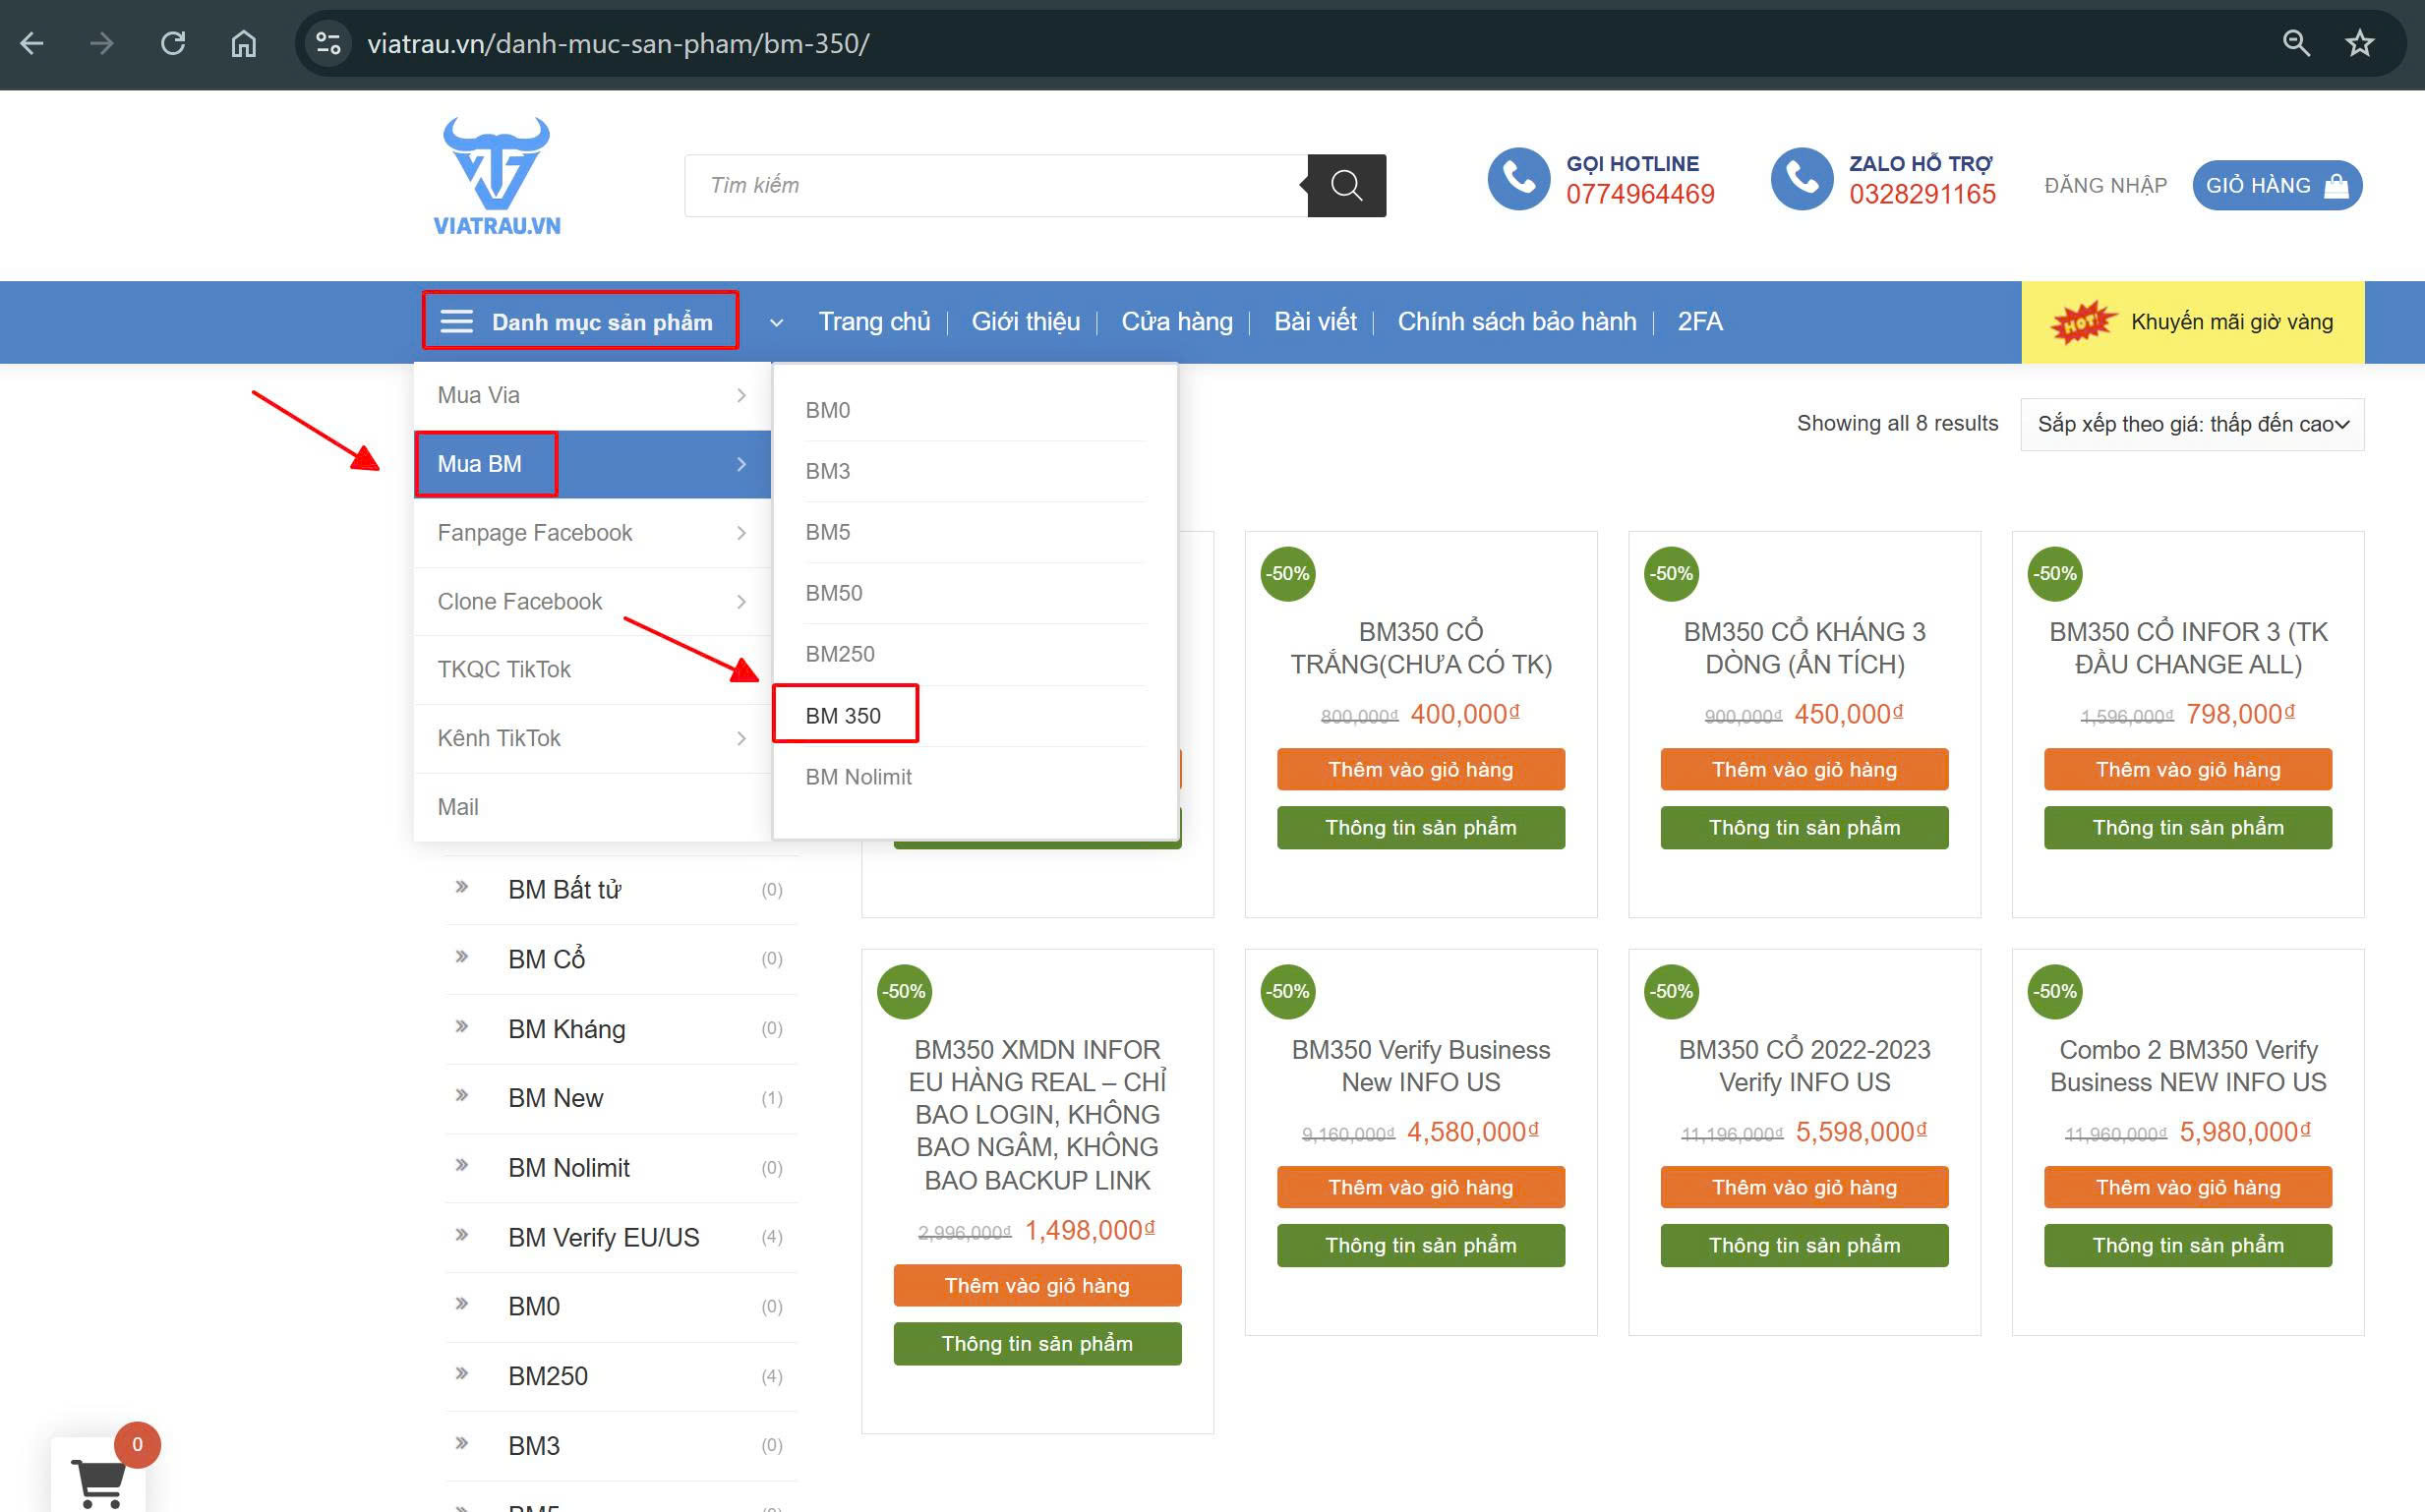Open floating shopping cart icon
This screenshot has width=2425, height=1512.
click(x=99, y=1480)
